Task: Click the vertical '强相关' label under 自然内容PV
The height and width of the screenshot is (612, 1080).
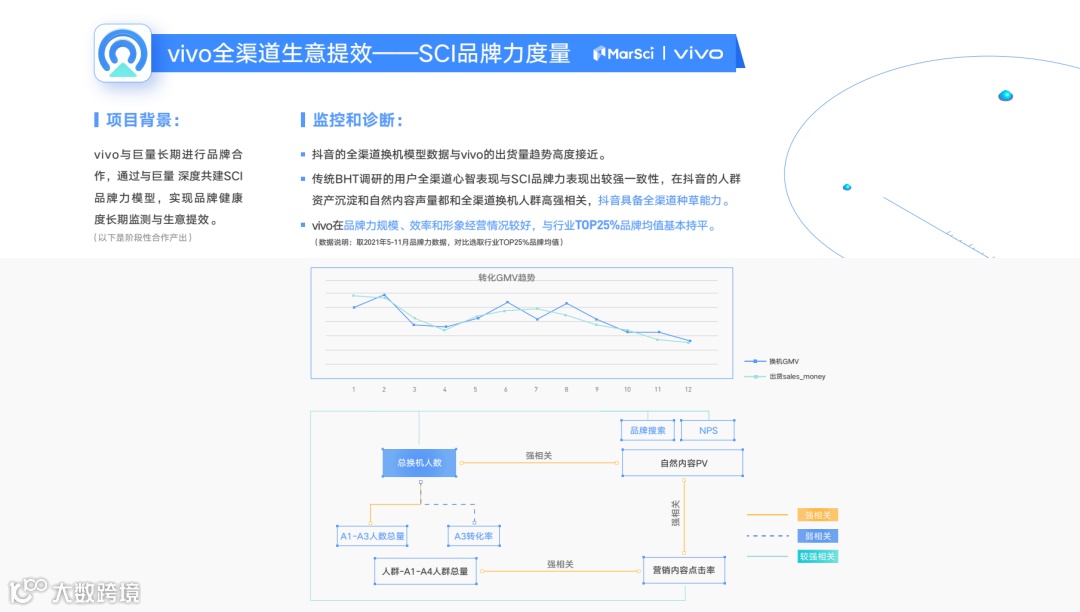Action: pyautogui.click(x=675, y=514)
